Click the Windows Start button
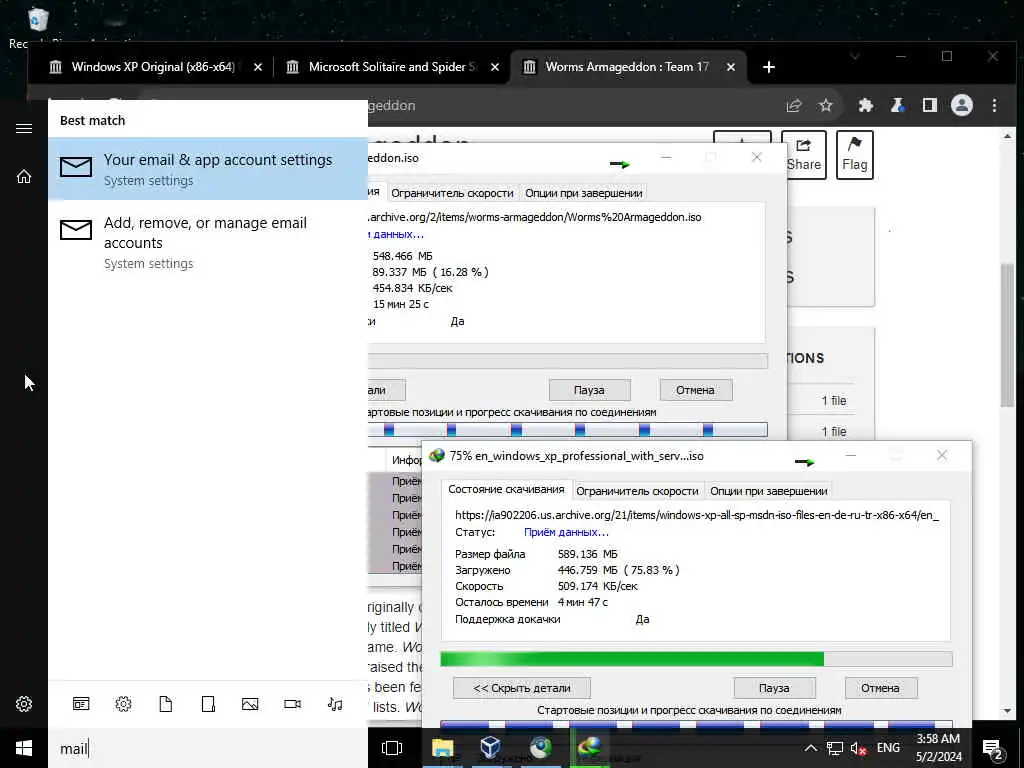1024x768 pixels. 24,748
